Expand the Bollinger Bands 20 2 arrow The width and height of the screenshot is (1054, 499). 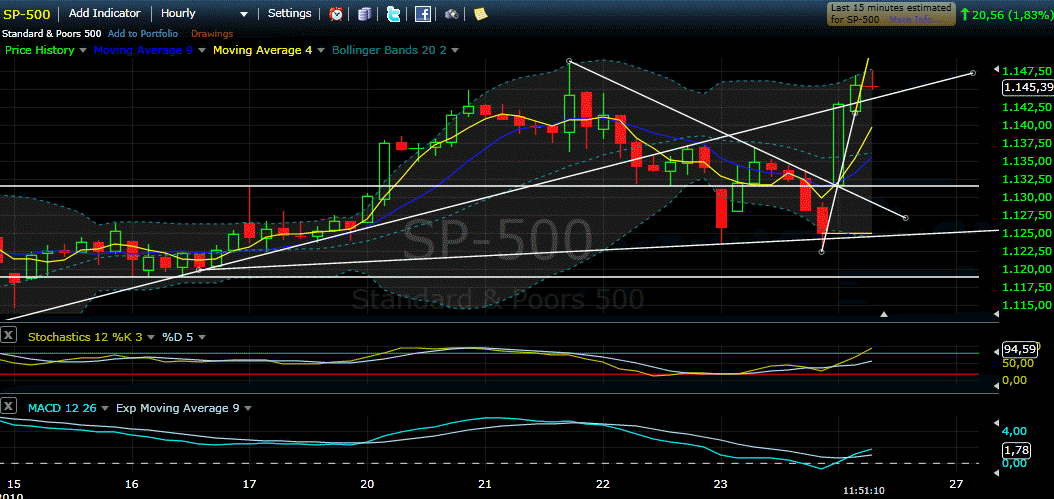pyautogui.click(x=454, y=50)
